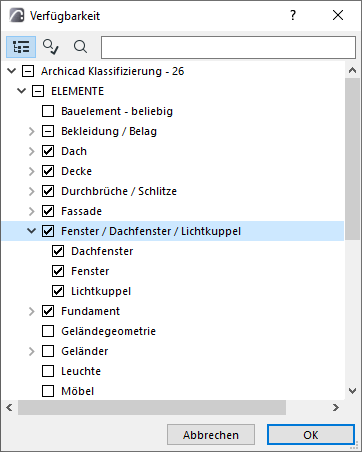362x452 pixels.
Task: Uncheck the Fenster child checkbox
Action: coord(58,271)
